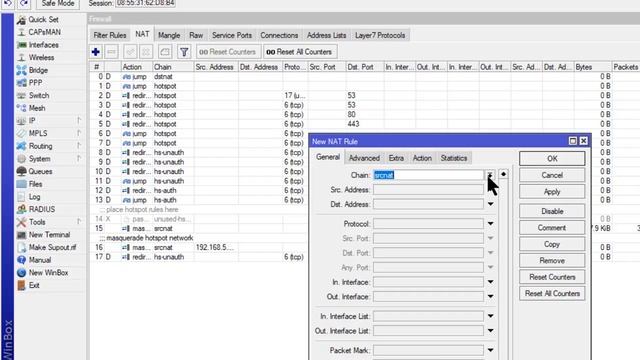Open New WinBox in sidebar

pyautogui.click(x=48, y=273)
